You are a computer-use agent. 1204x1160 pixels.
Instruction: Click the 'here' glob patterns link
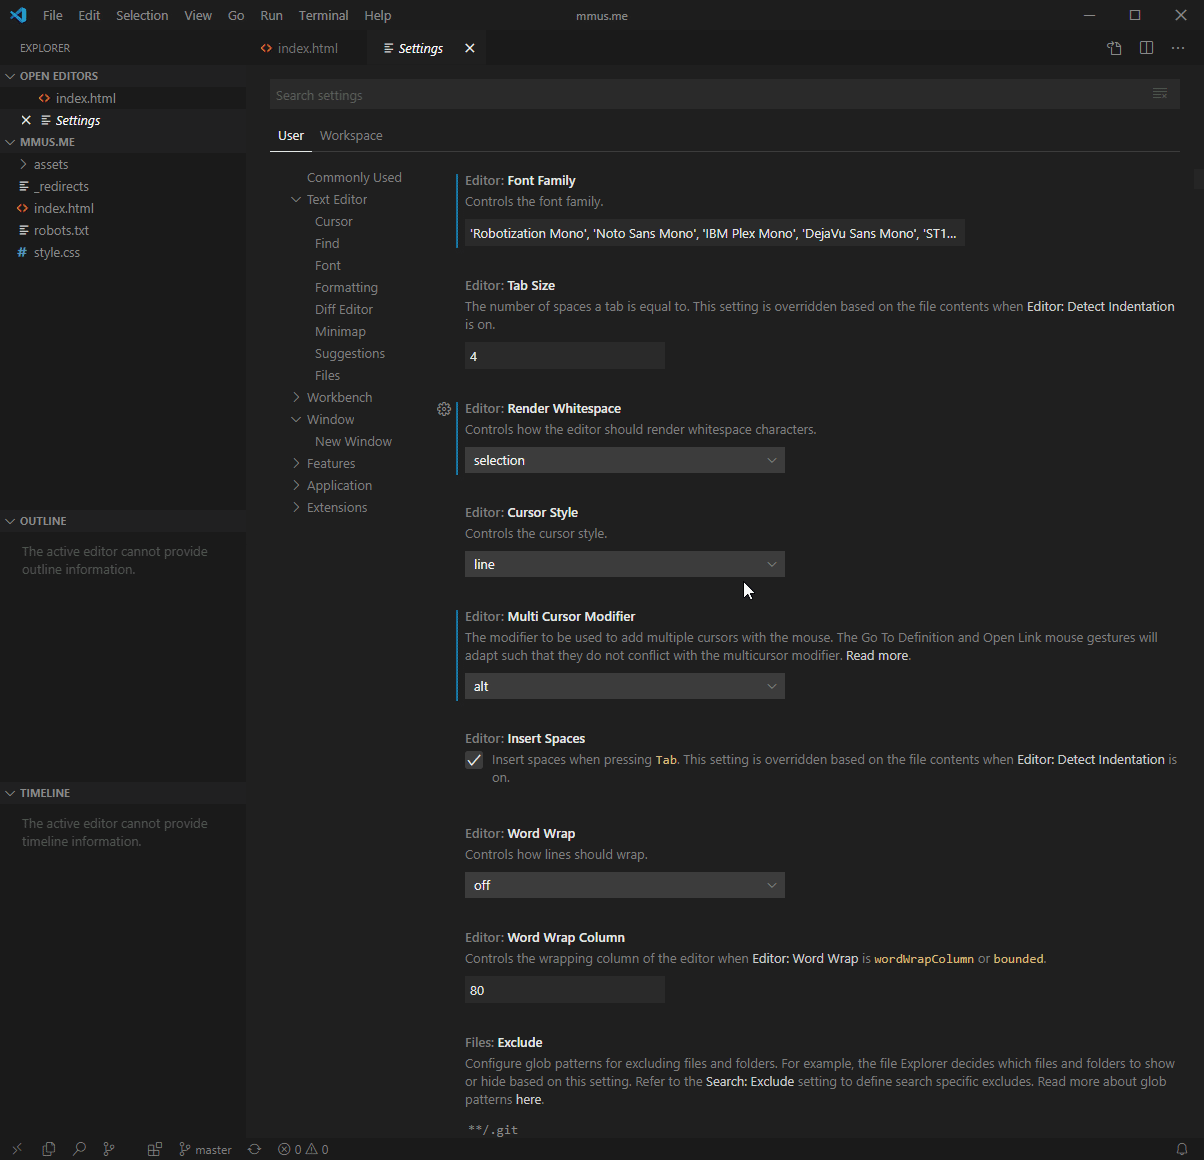[x=529, y=1100]
